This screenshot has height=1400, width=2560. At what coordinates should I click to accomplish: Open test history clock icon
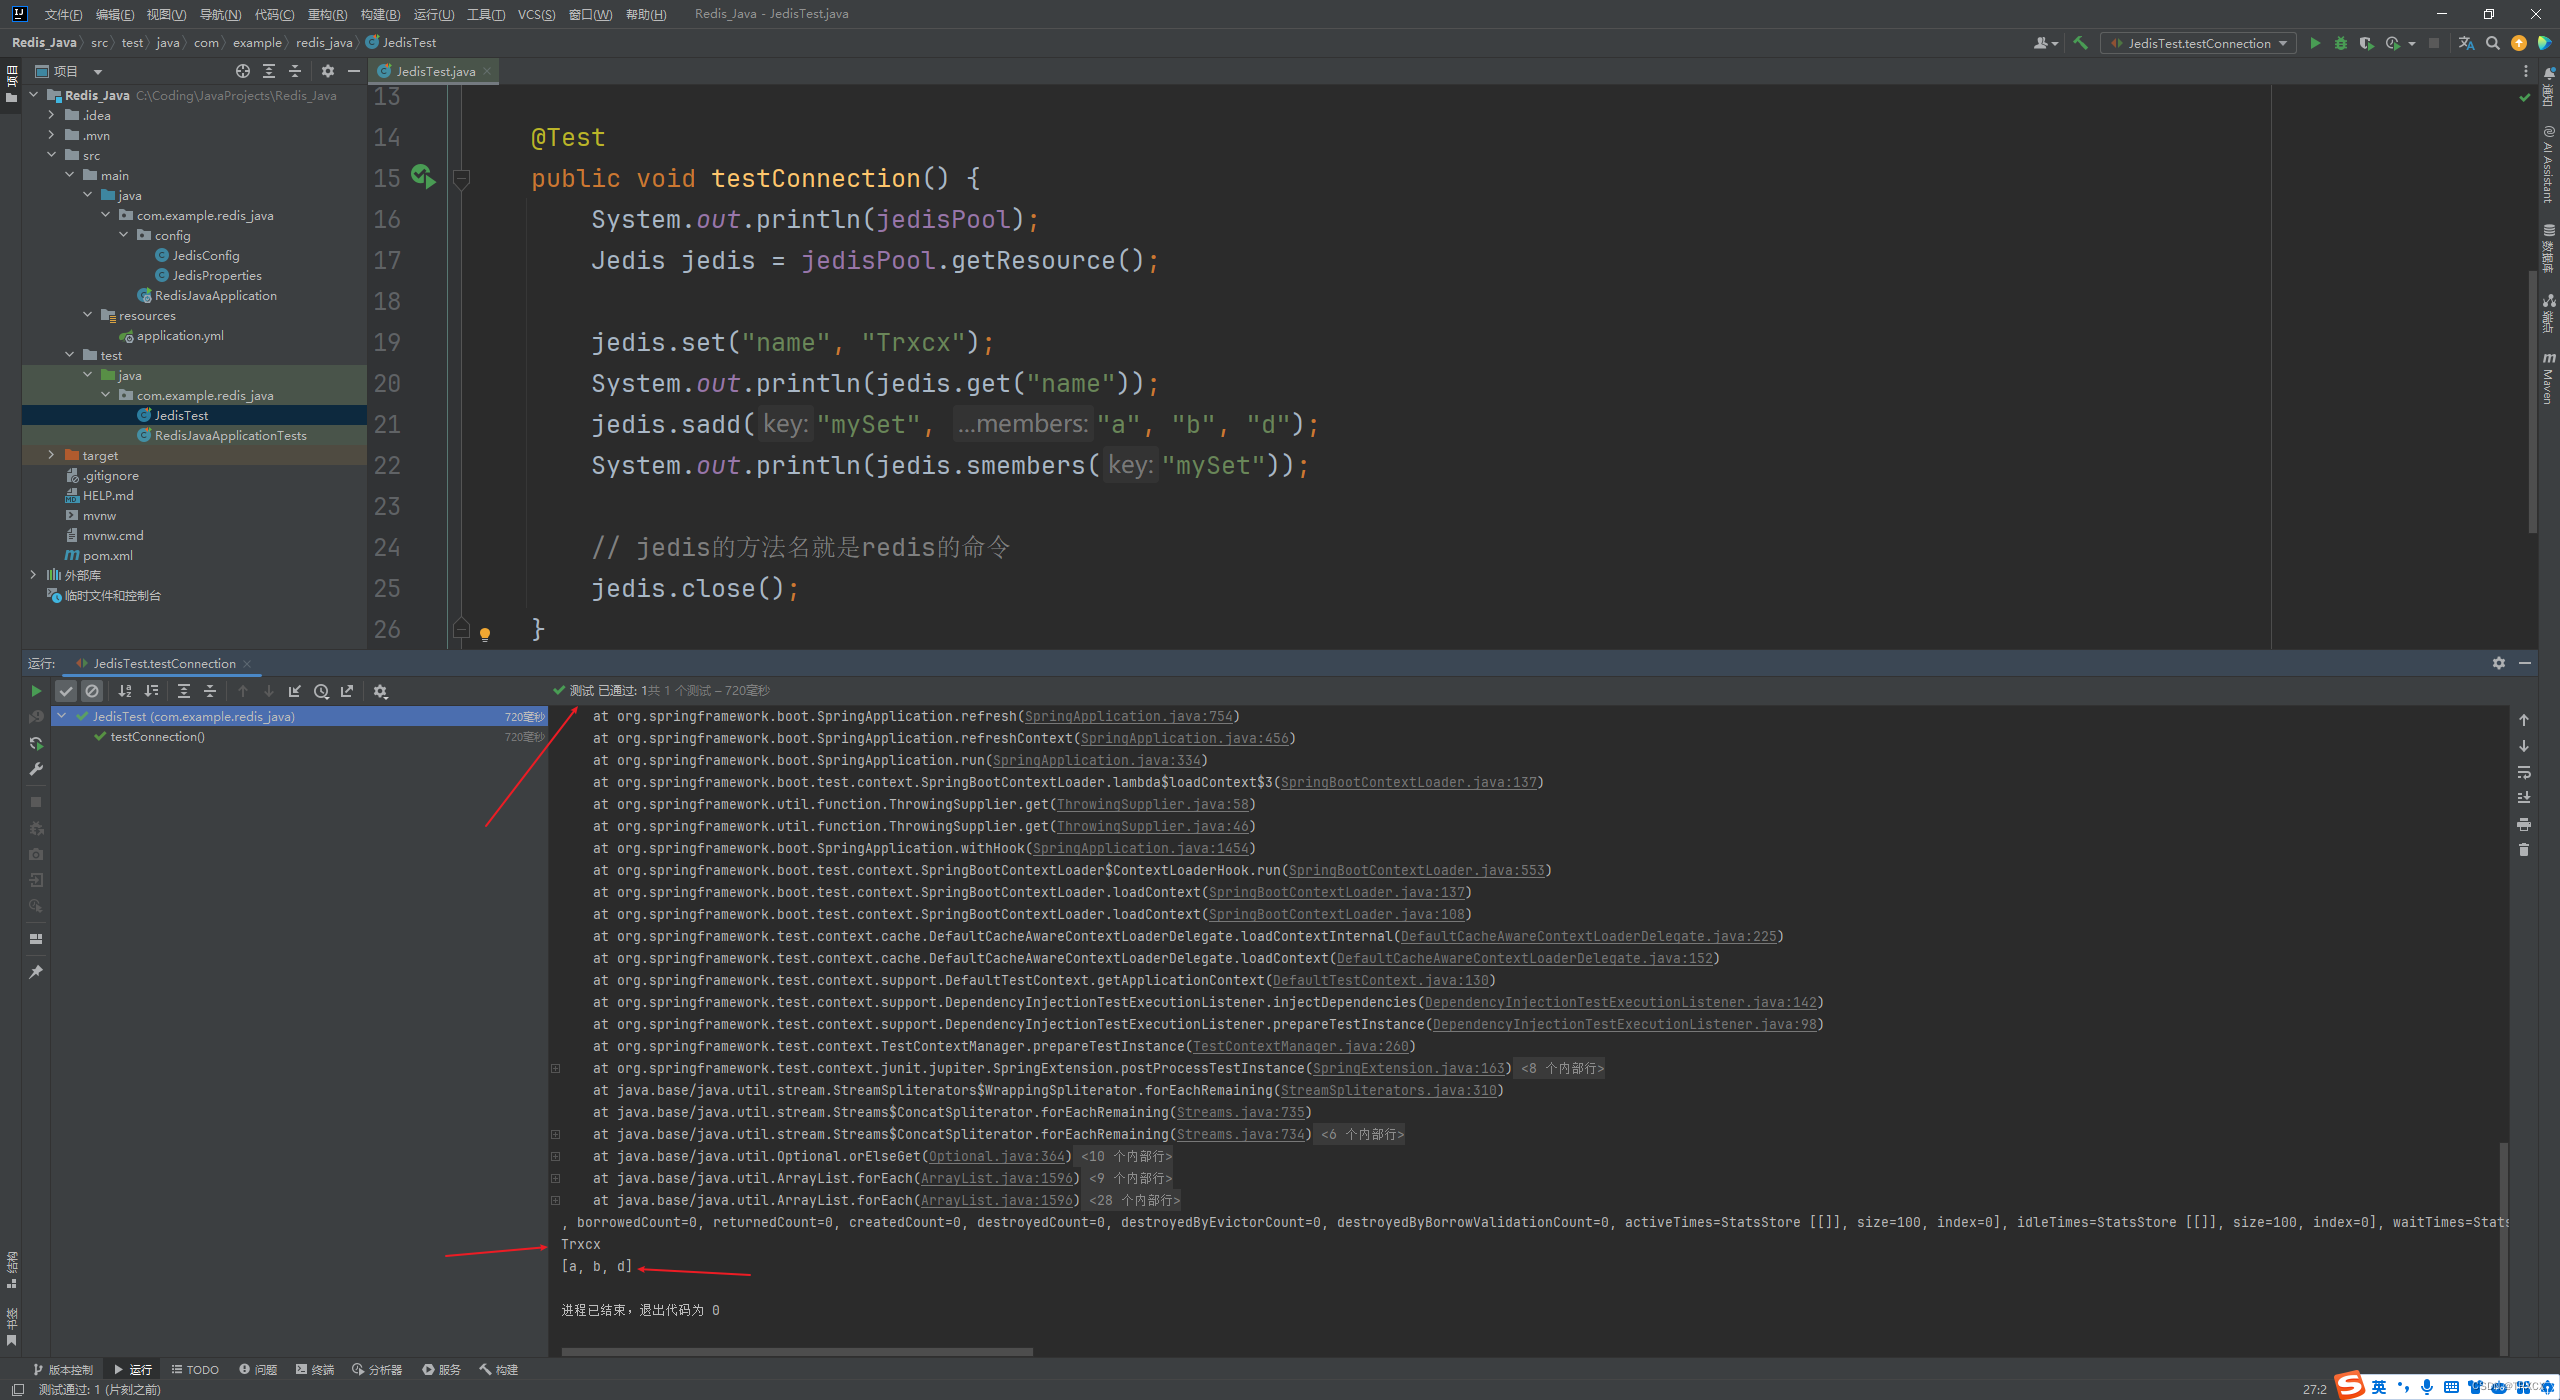(321, 691)
